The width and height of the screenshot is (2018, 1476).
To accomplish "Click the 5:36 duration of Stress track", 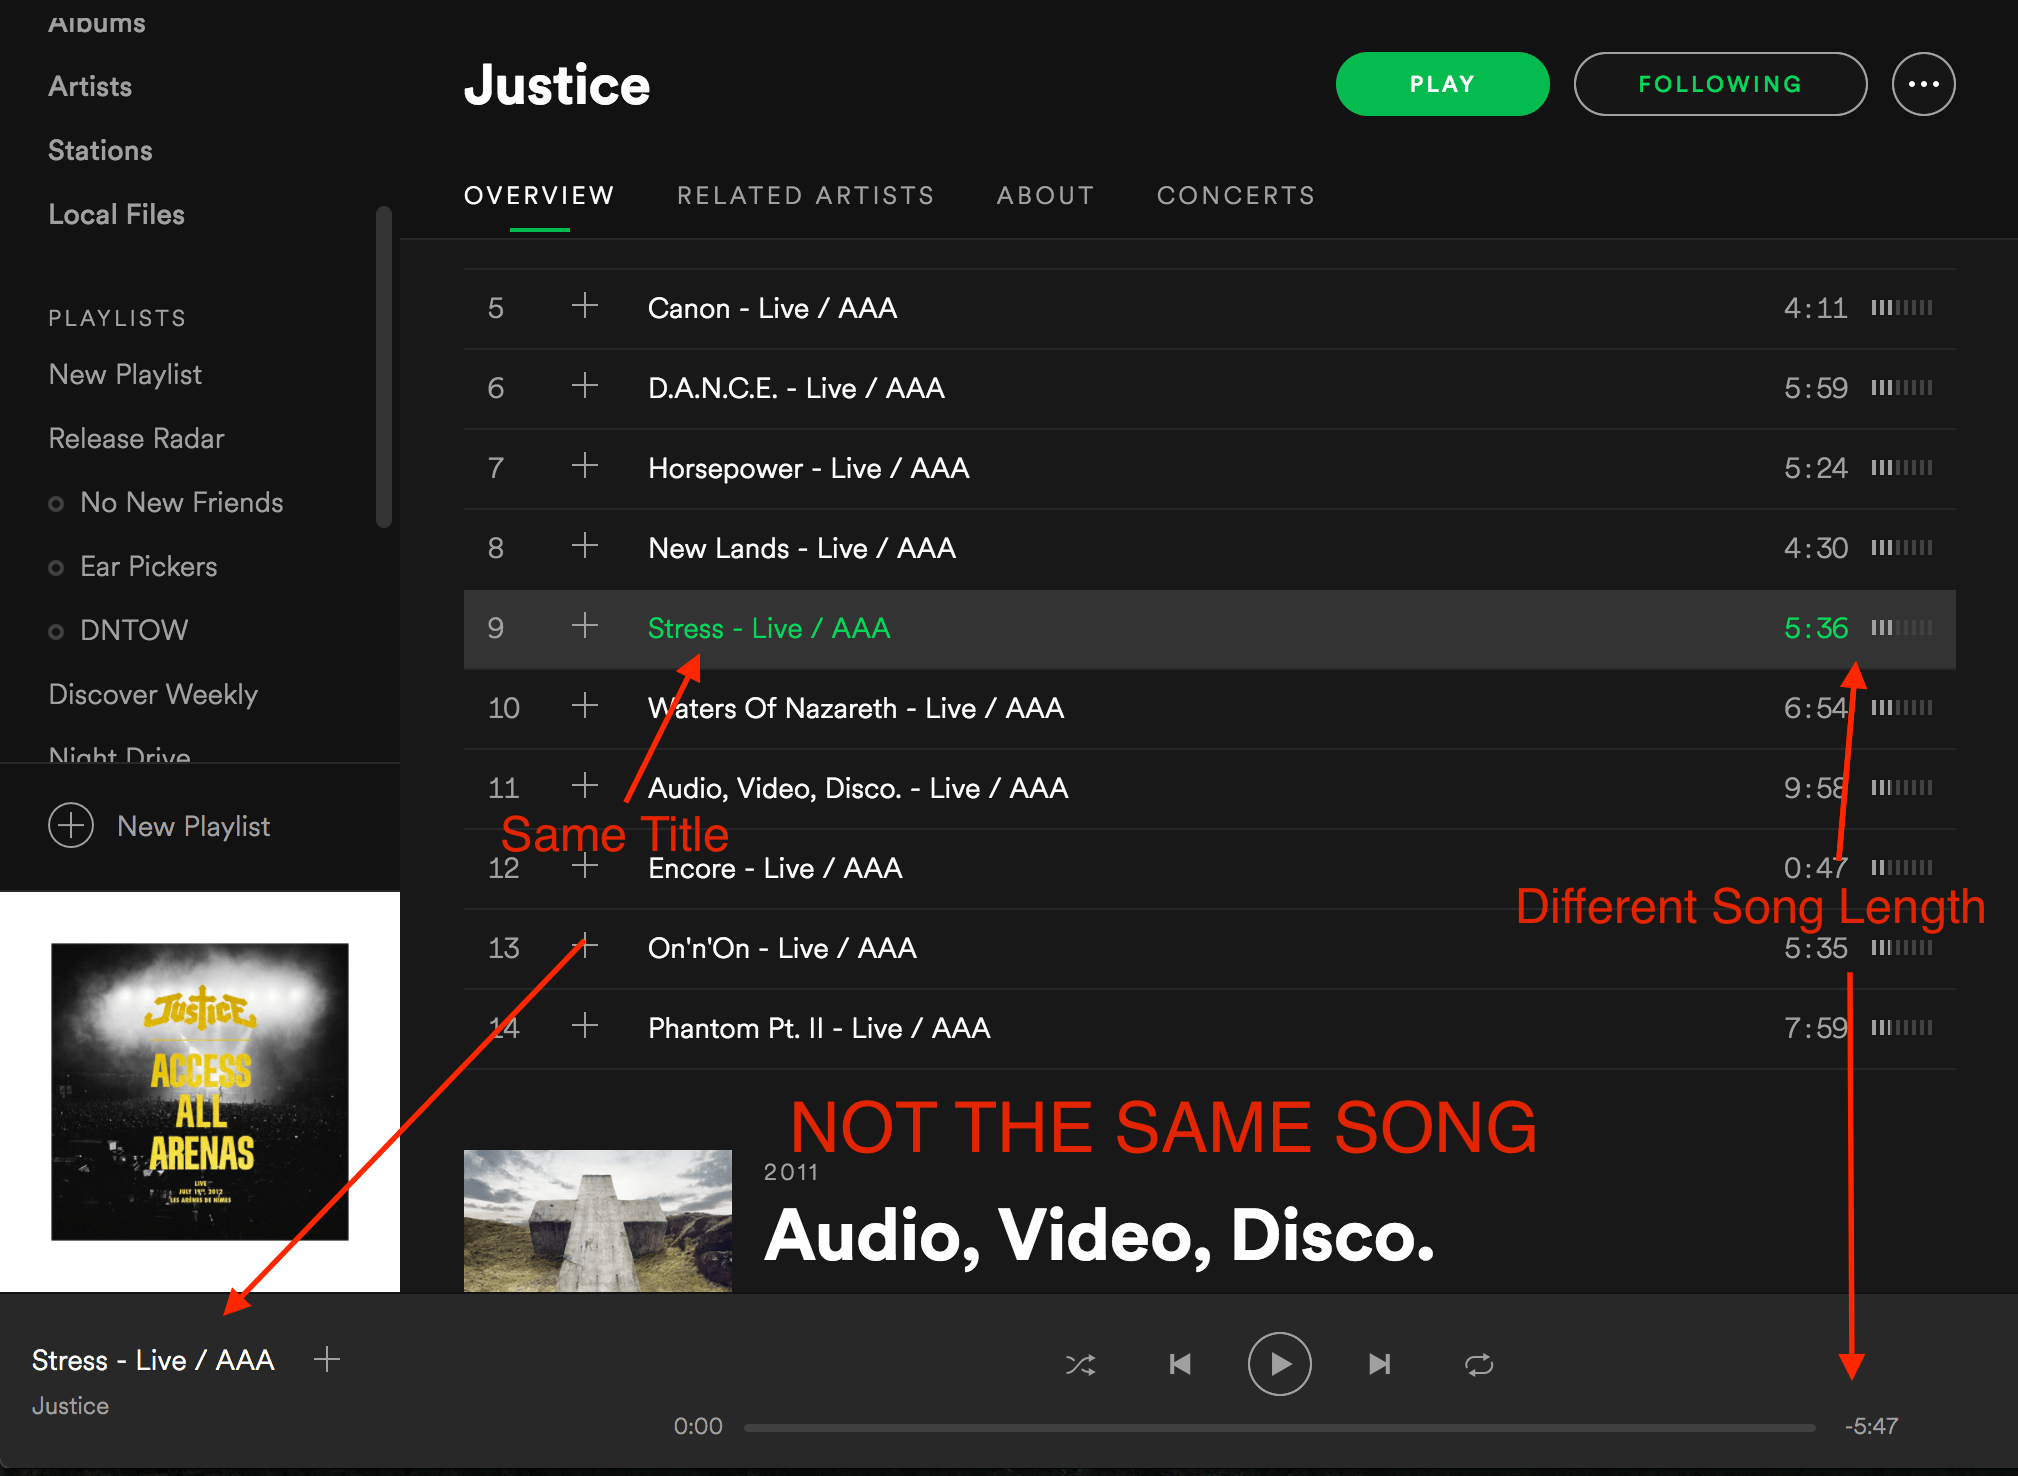I will [x=1816, y=628].
